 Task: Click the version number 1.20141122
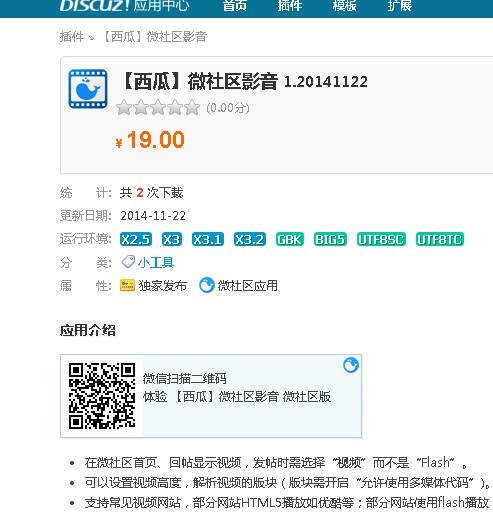[x=326, y=82]
